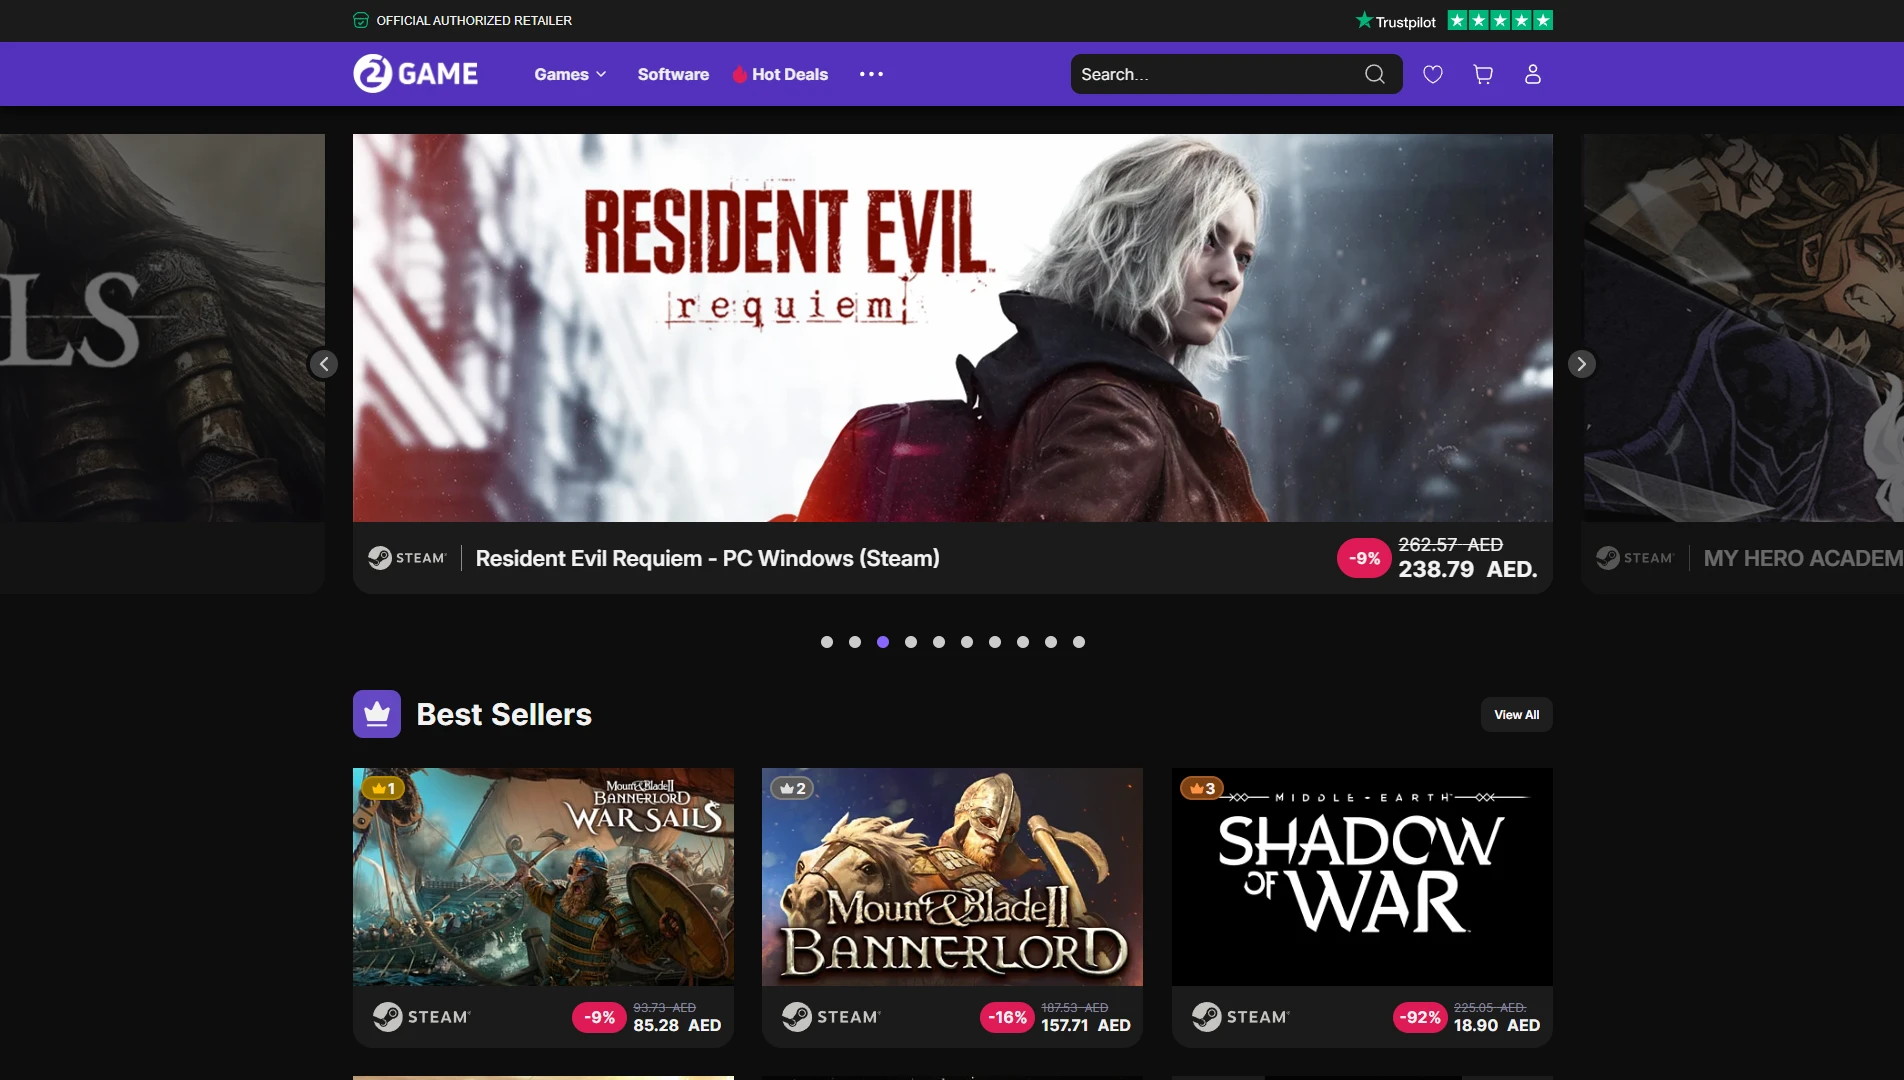Click the 85.28 AED price

pos(677,1025)
